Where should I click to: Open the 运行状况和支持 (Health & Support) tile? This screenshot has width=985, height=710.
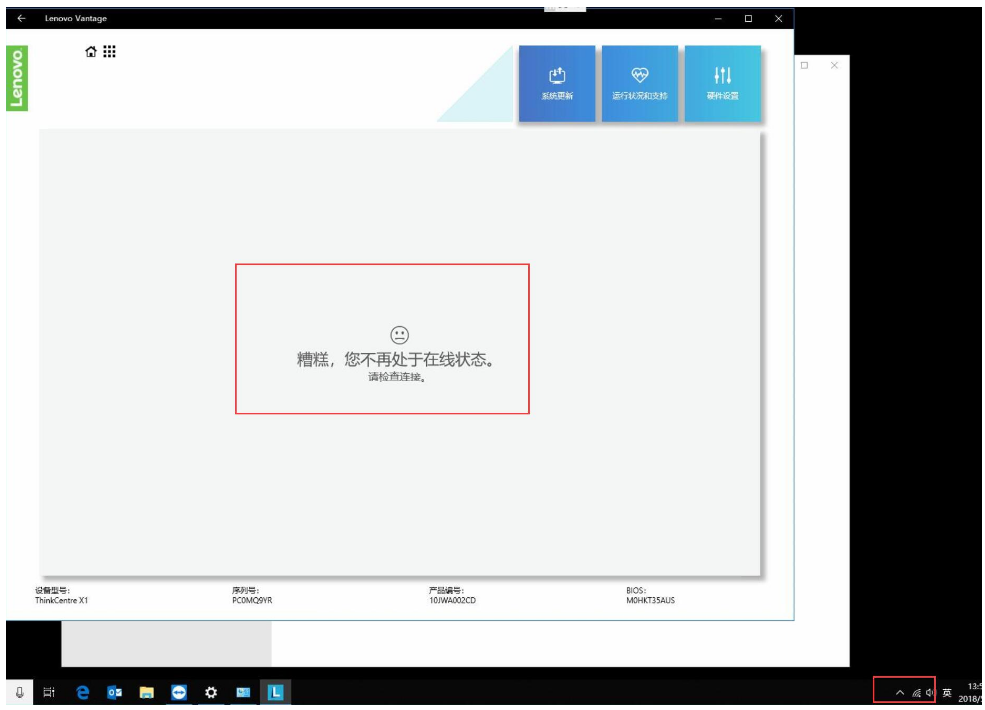pos(640,83)
